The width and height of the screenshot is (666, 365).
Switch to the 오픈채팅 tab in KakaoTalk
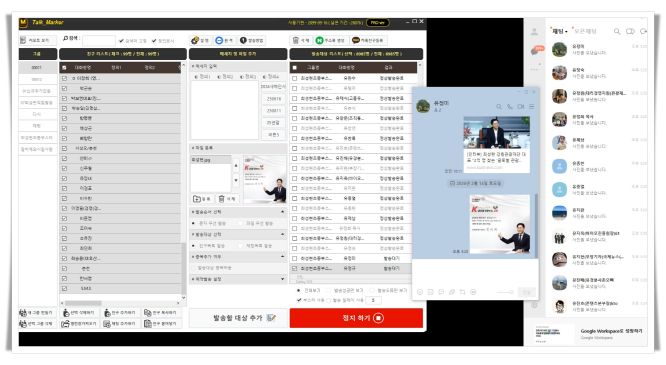(x=585, y=31)
